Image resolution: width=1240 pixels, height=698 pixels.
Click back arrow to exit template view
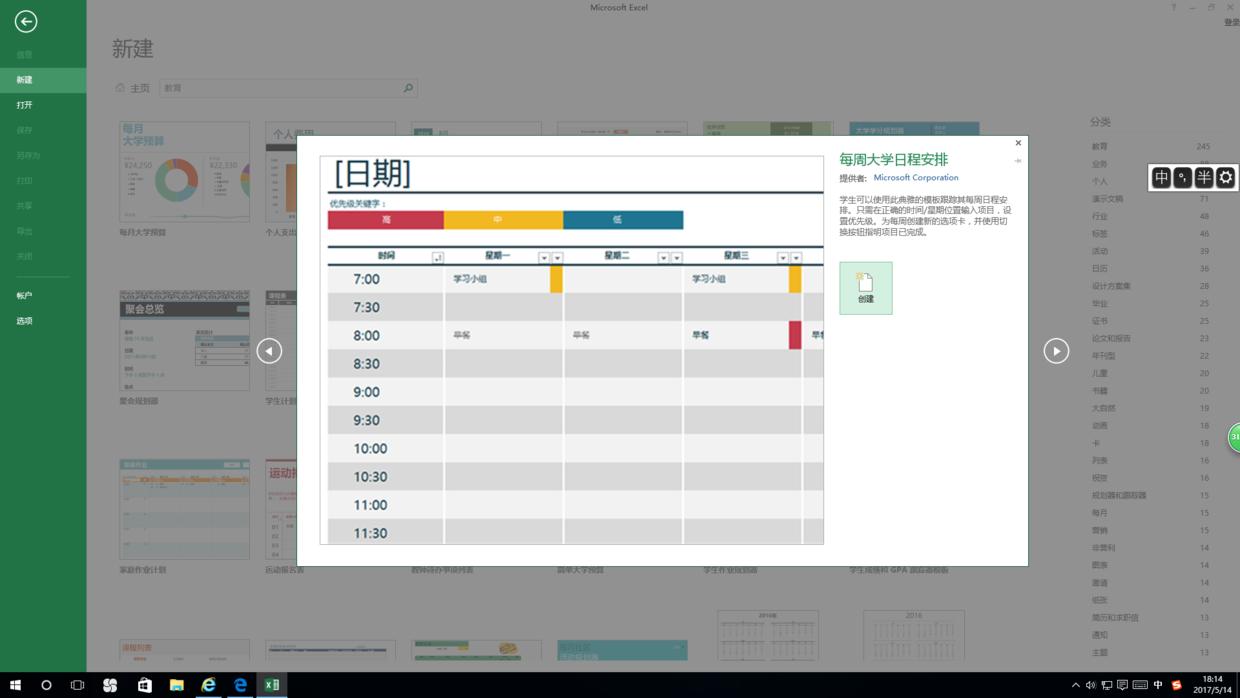pos(27,20)
